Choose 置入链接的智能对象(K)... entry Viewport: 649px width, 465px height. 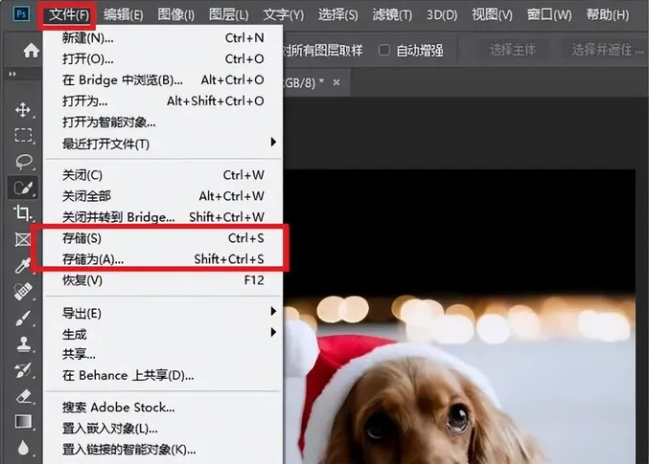pyautogui.click(x=163, y=450)
